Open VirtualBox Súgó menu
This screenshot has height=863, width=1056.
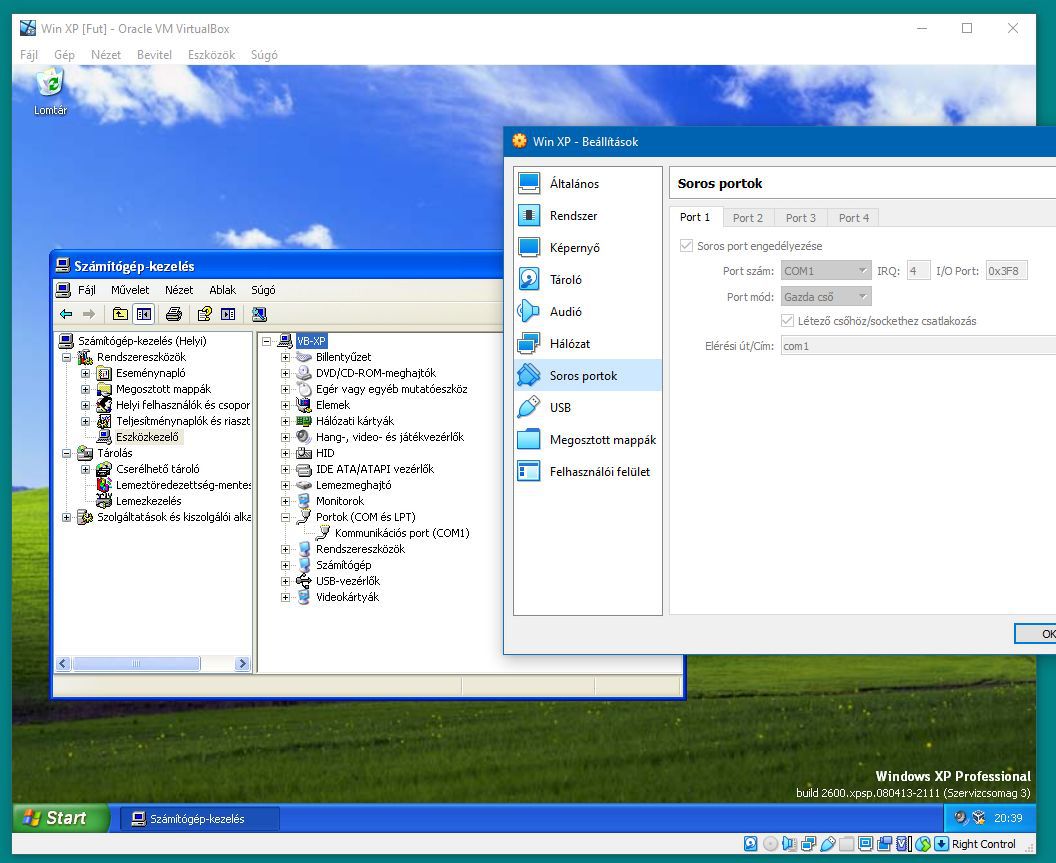[264, 55]
